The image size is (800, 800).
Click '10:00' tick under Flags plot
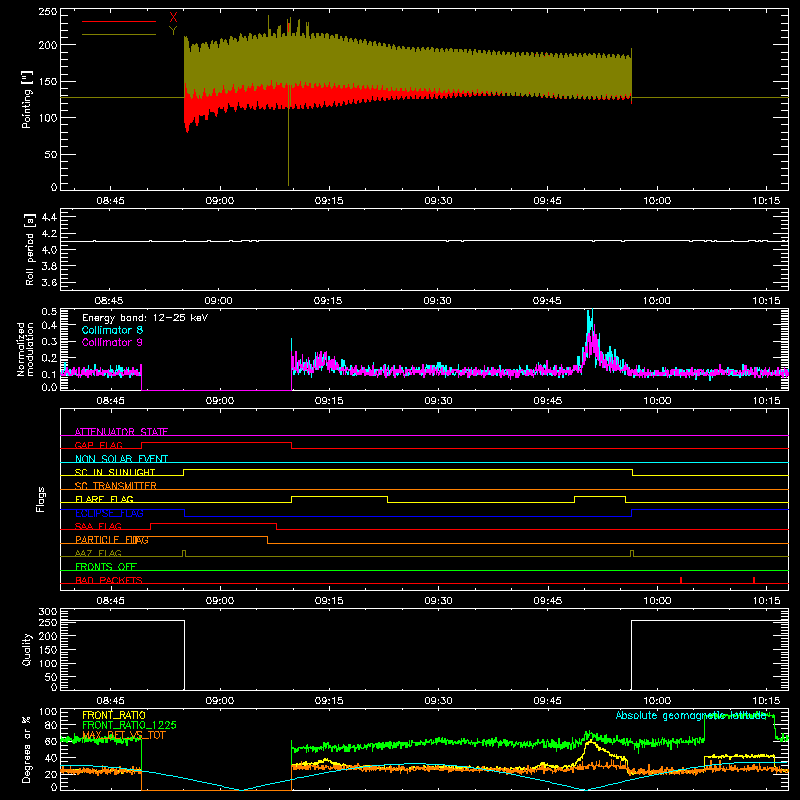[657, 601]
